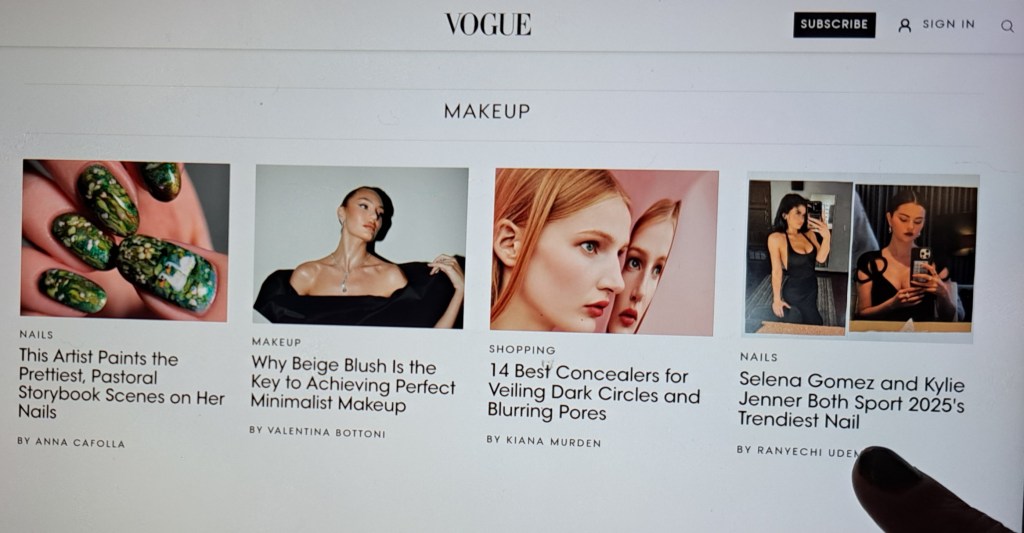Select the Nails tag above Selena Gomez article
This screenshot has width=1024, height=533.
(x=758, y=357)
